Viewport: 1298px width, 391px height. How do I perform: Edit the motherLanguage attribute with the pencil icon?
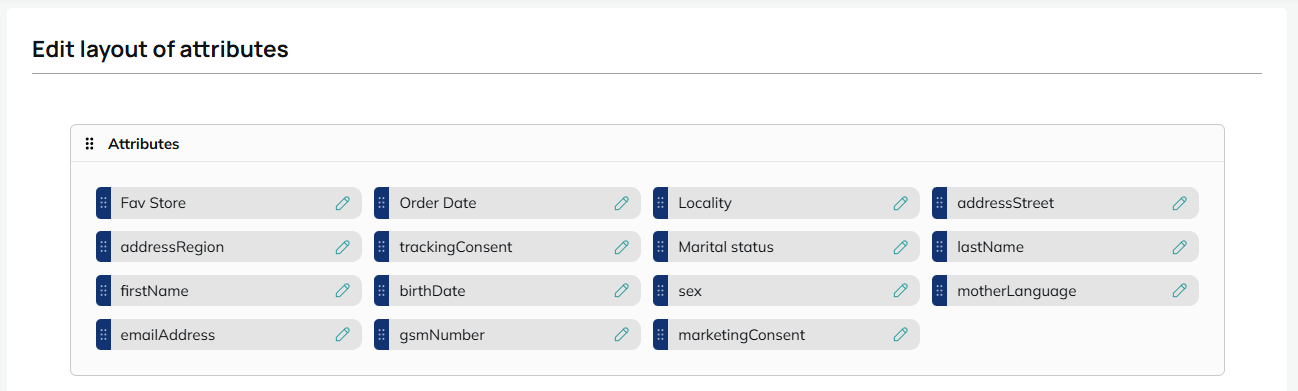[1180, 291]
